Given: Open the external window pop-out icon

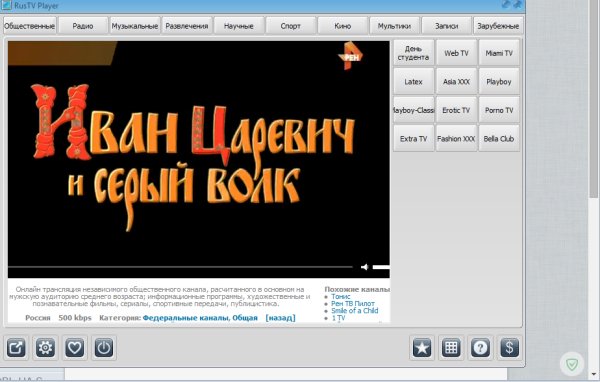Looking at the screenshot, I should coord(16,348).
